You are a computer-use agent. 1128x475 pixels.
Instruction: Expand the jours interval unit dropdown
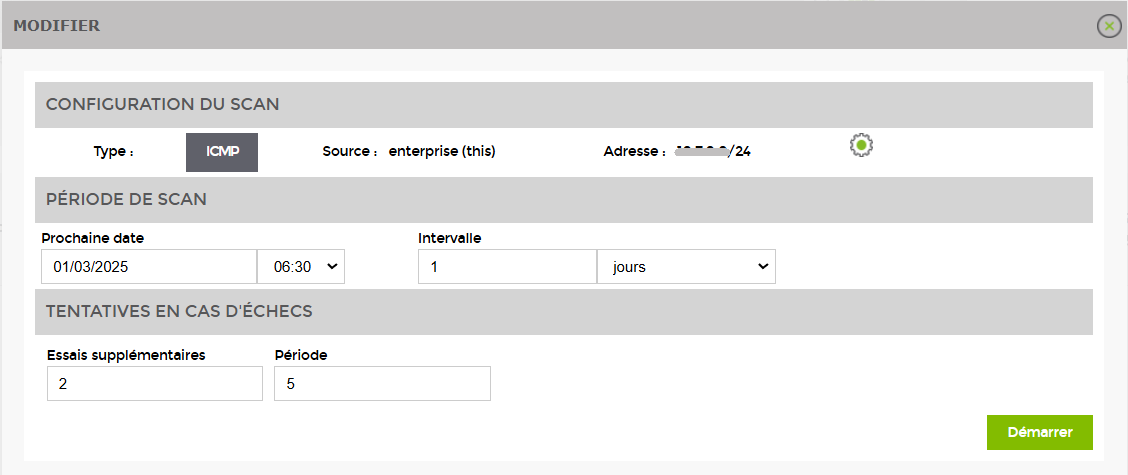(686, 267)
